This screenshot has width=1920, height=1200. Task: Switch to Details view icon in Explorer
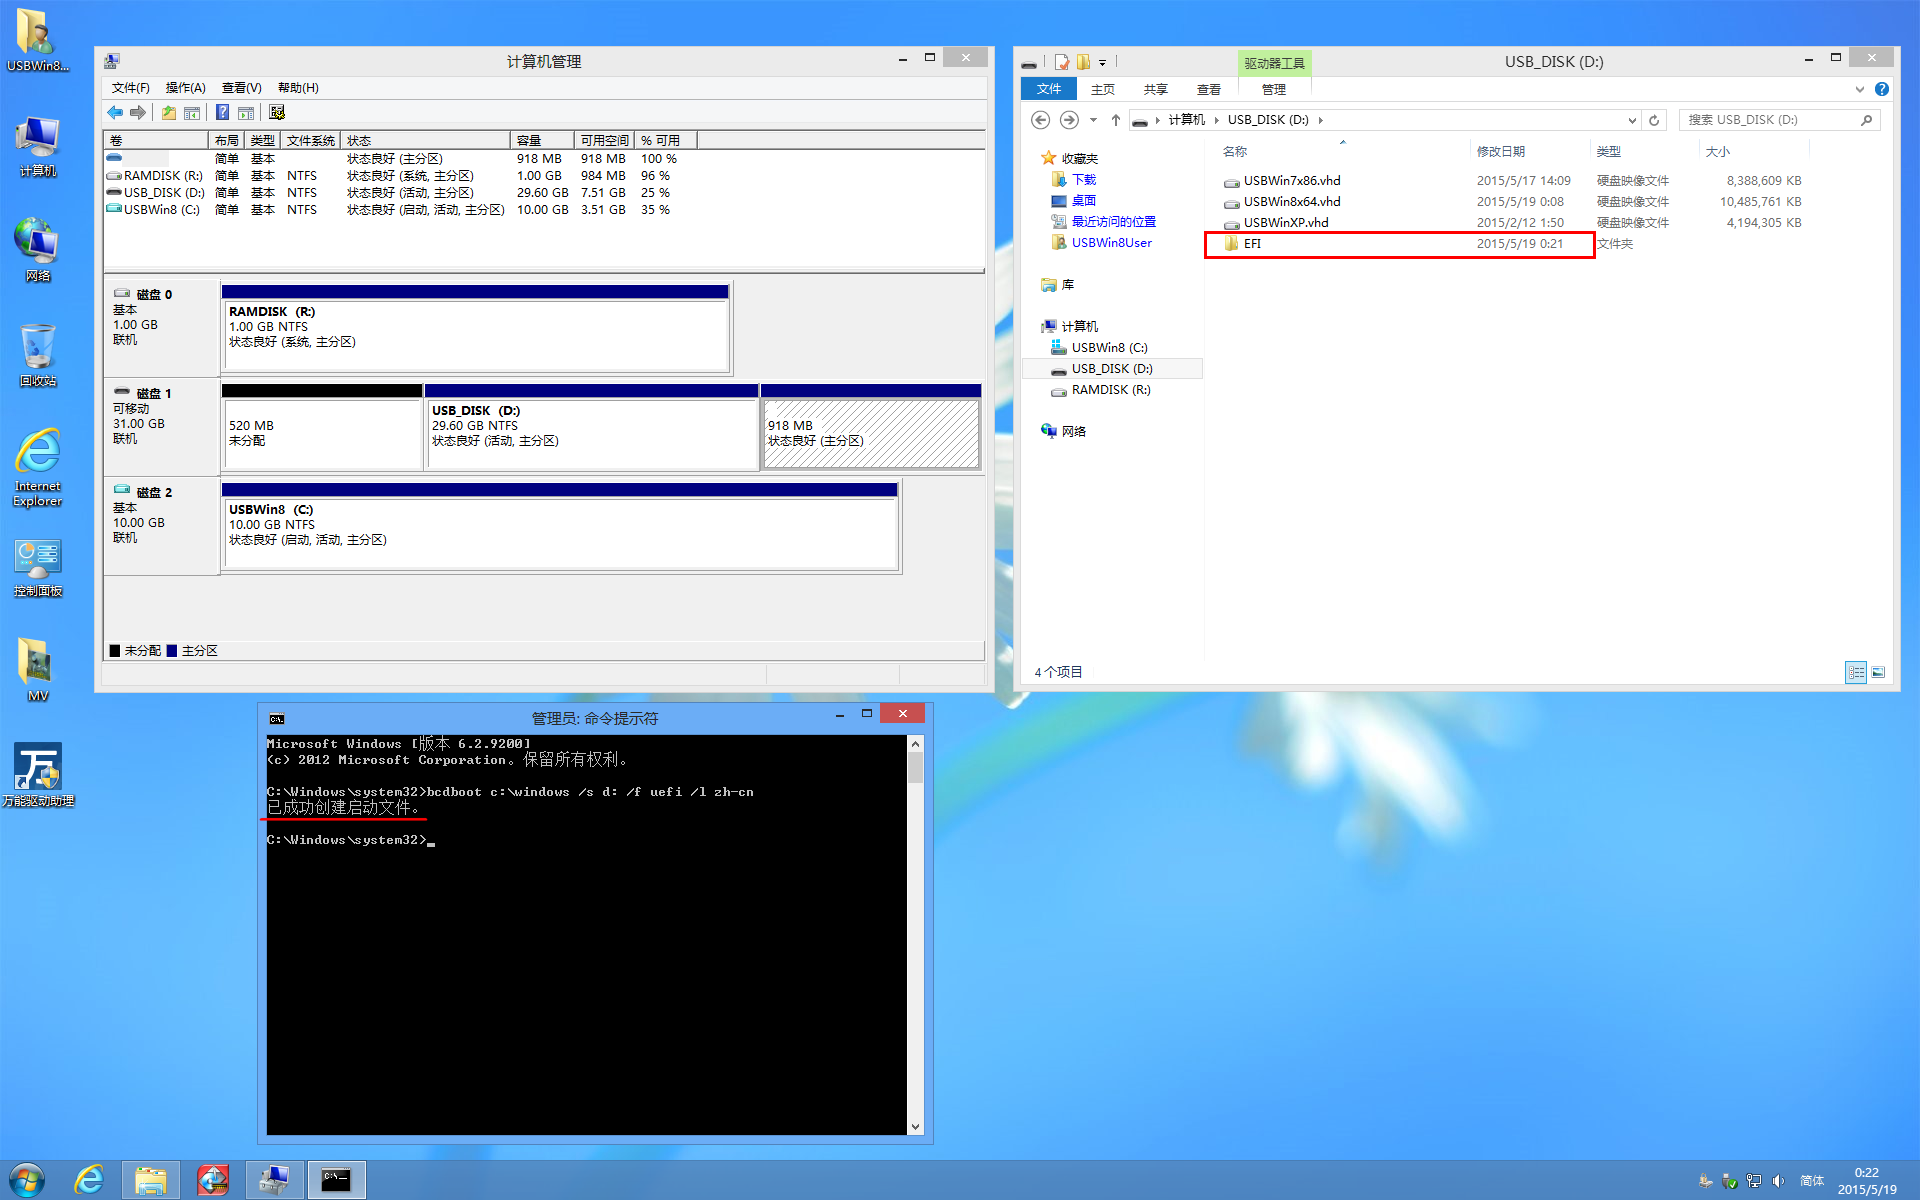point(1856,672)
